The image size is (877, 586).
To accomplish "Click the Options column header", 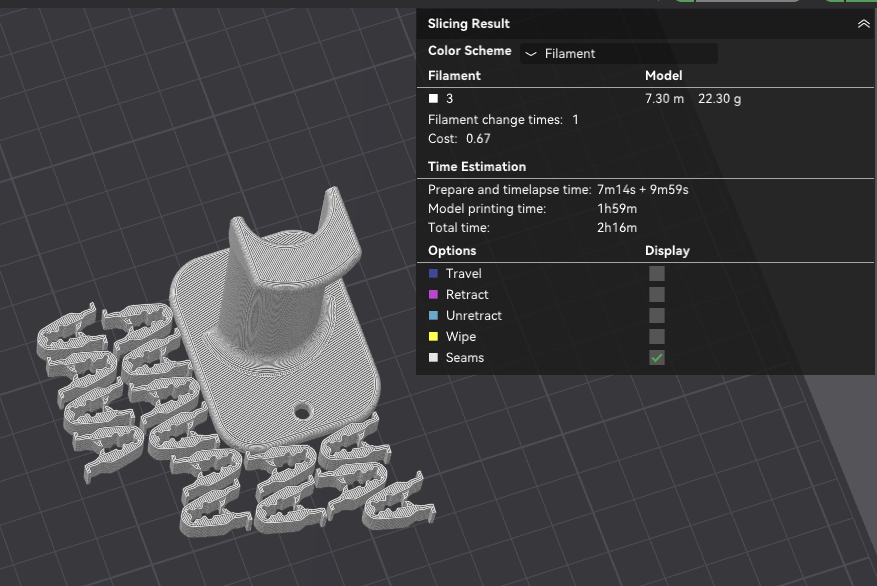I will tap(452, 251).
